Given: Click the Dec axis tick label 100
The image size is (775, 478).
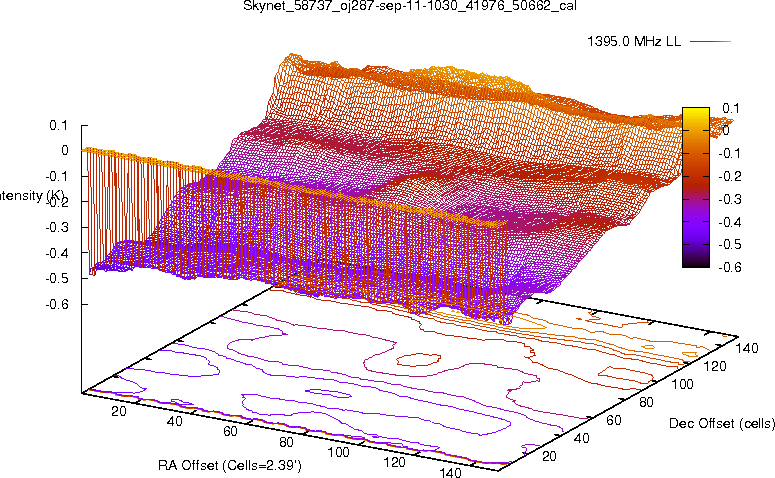Looking at the screenshot, I should click(x=682, y=384).
